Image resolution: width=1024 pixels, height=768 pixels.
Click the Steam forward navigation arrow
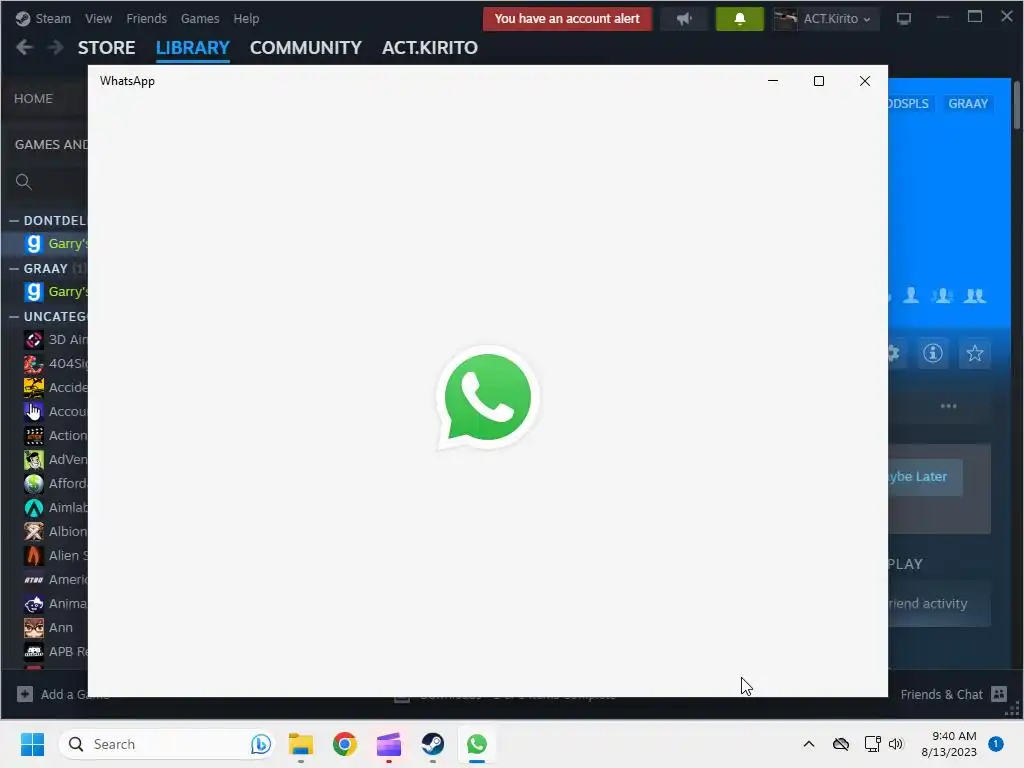coord(56,47)
